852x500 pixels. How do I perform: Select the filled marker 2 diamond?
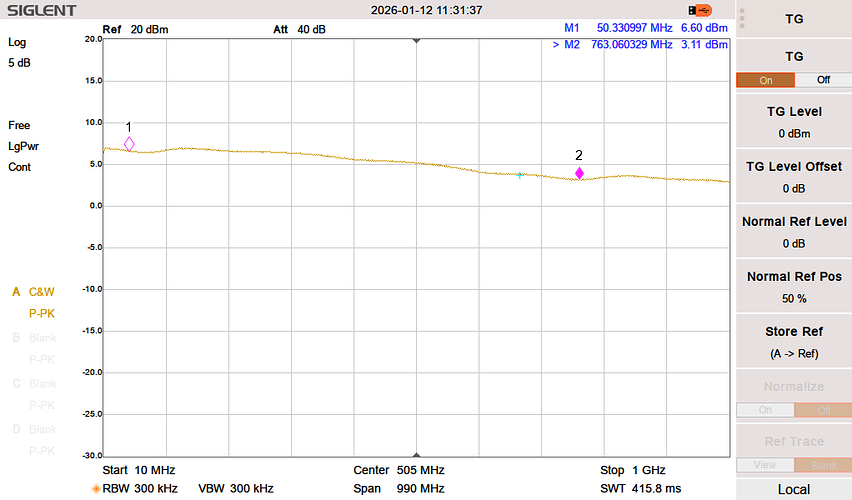pos(579,173)
